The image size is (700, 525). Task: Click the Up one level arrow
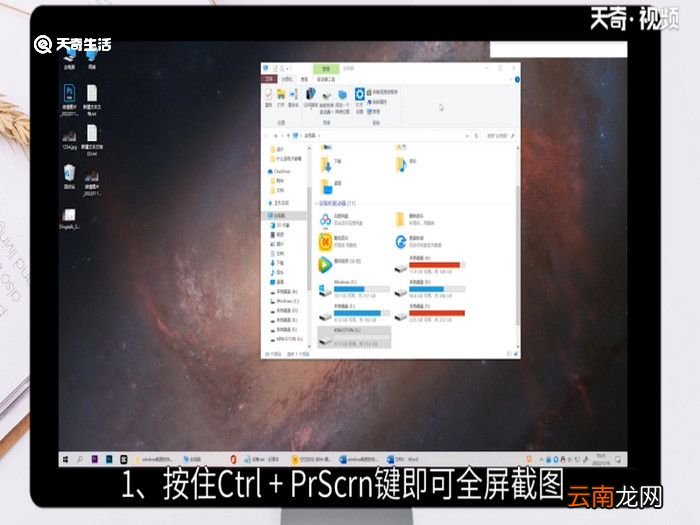point(288,135)
